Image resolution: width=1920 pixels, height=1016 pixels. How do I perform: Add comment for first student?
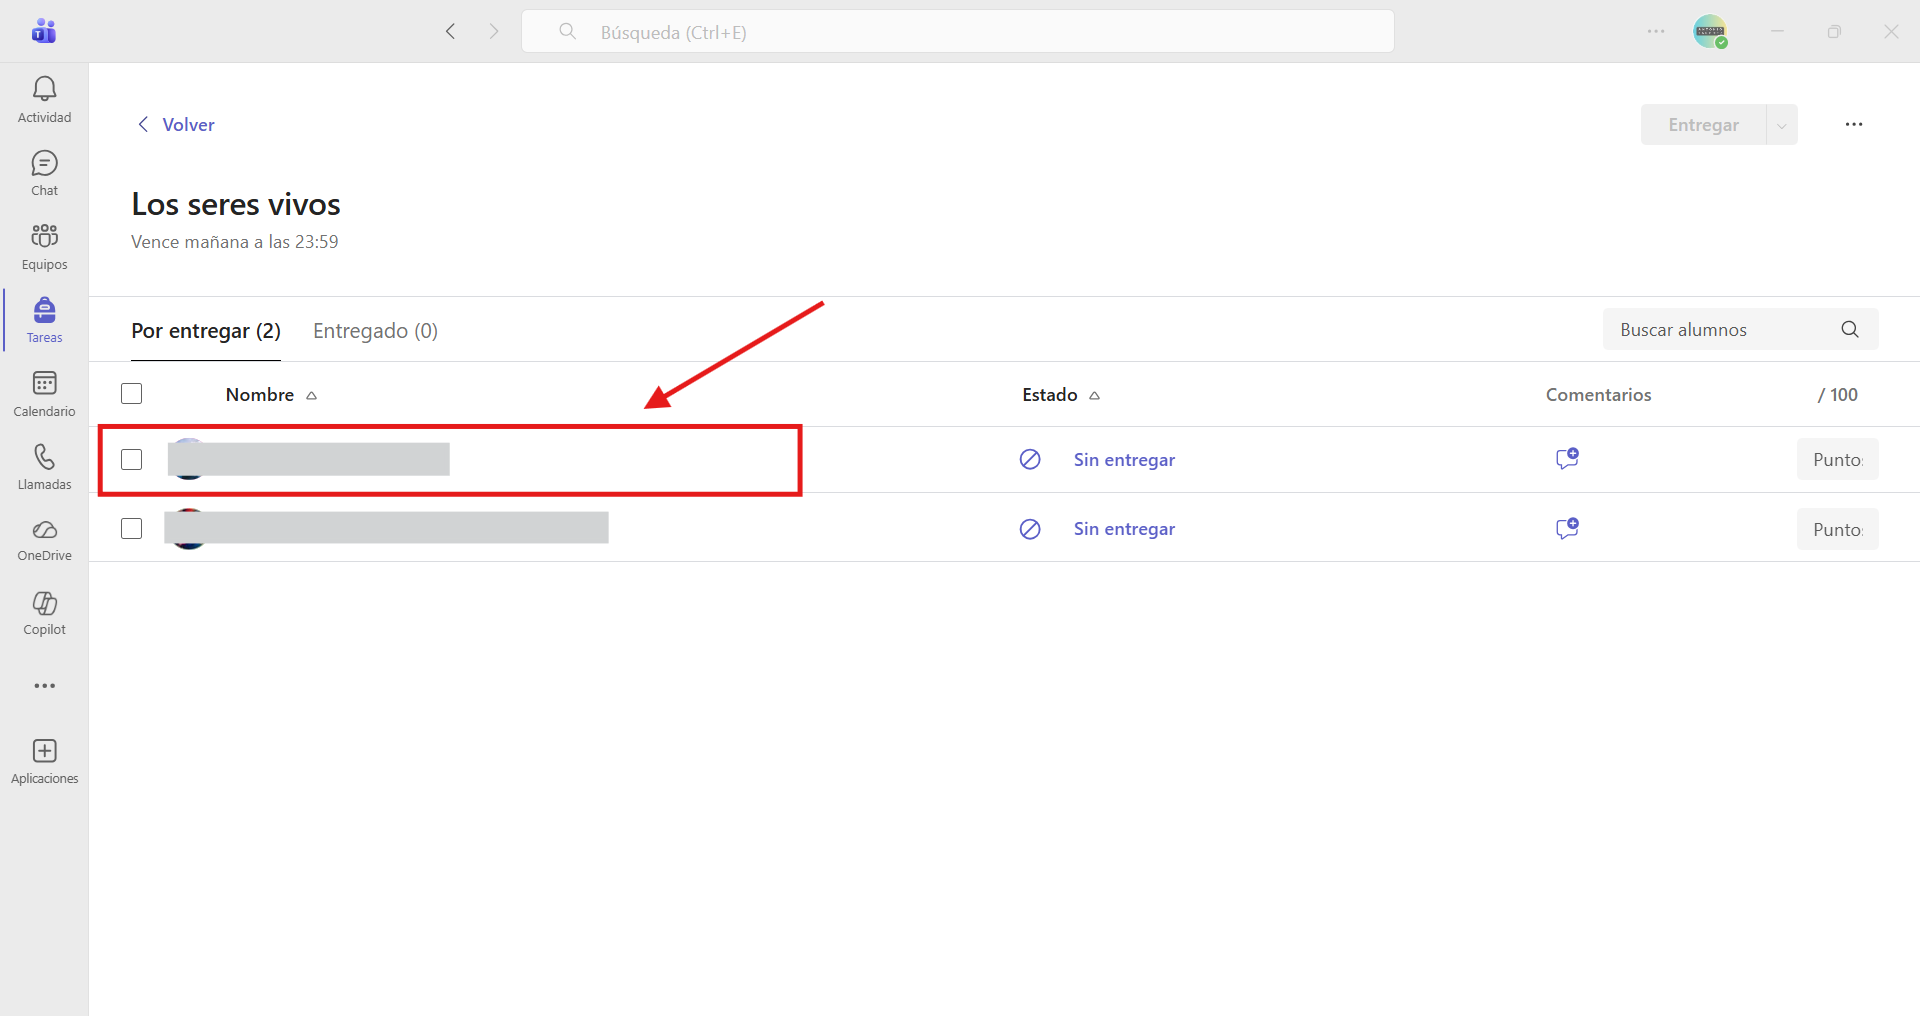(x=1567, y=459)
